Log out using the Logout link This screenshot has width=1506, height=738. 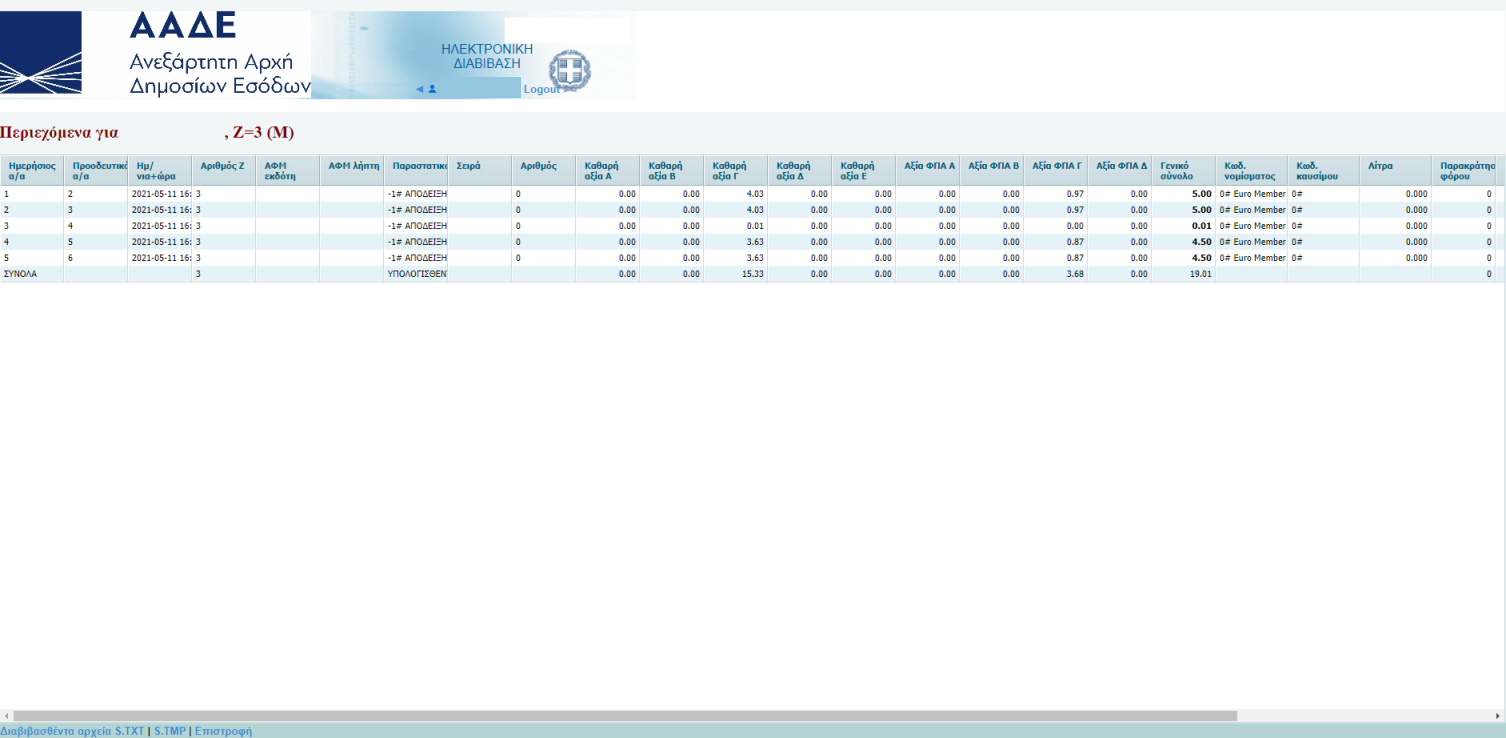point(541,89)
